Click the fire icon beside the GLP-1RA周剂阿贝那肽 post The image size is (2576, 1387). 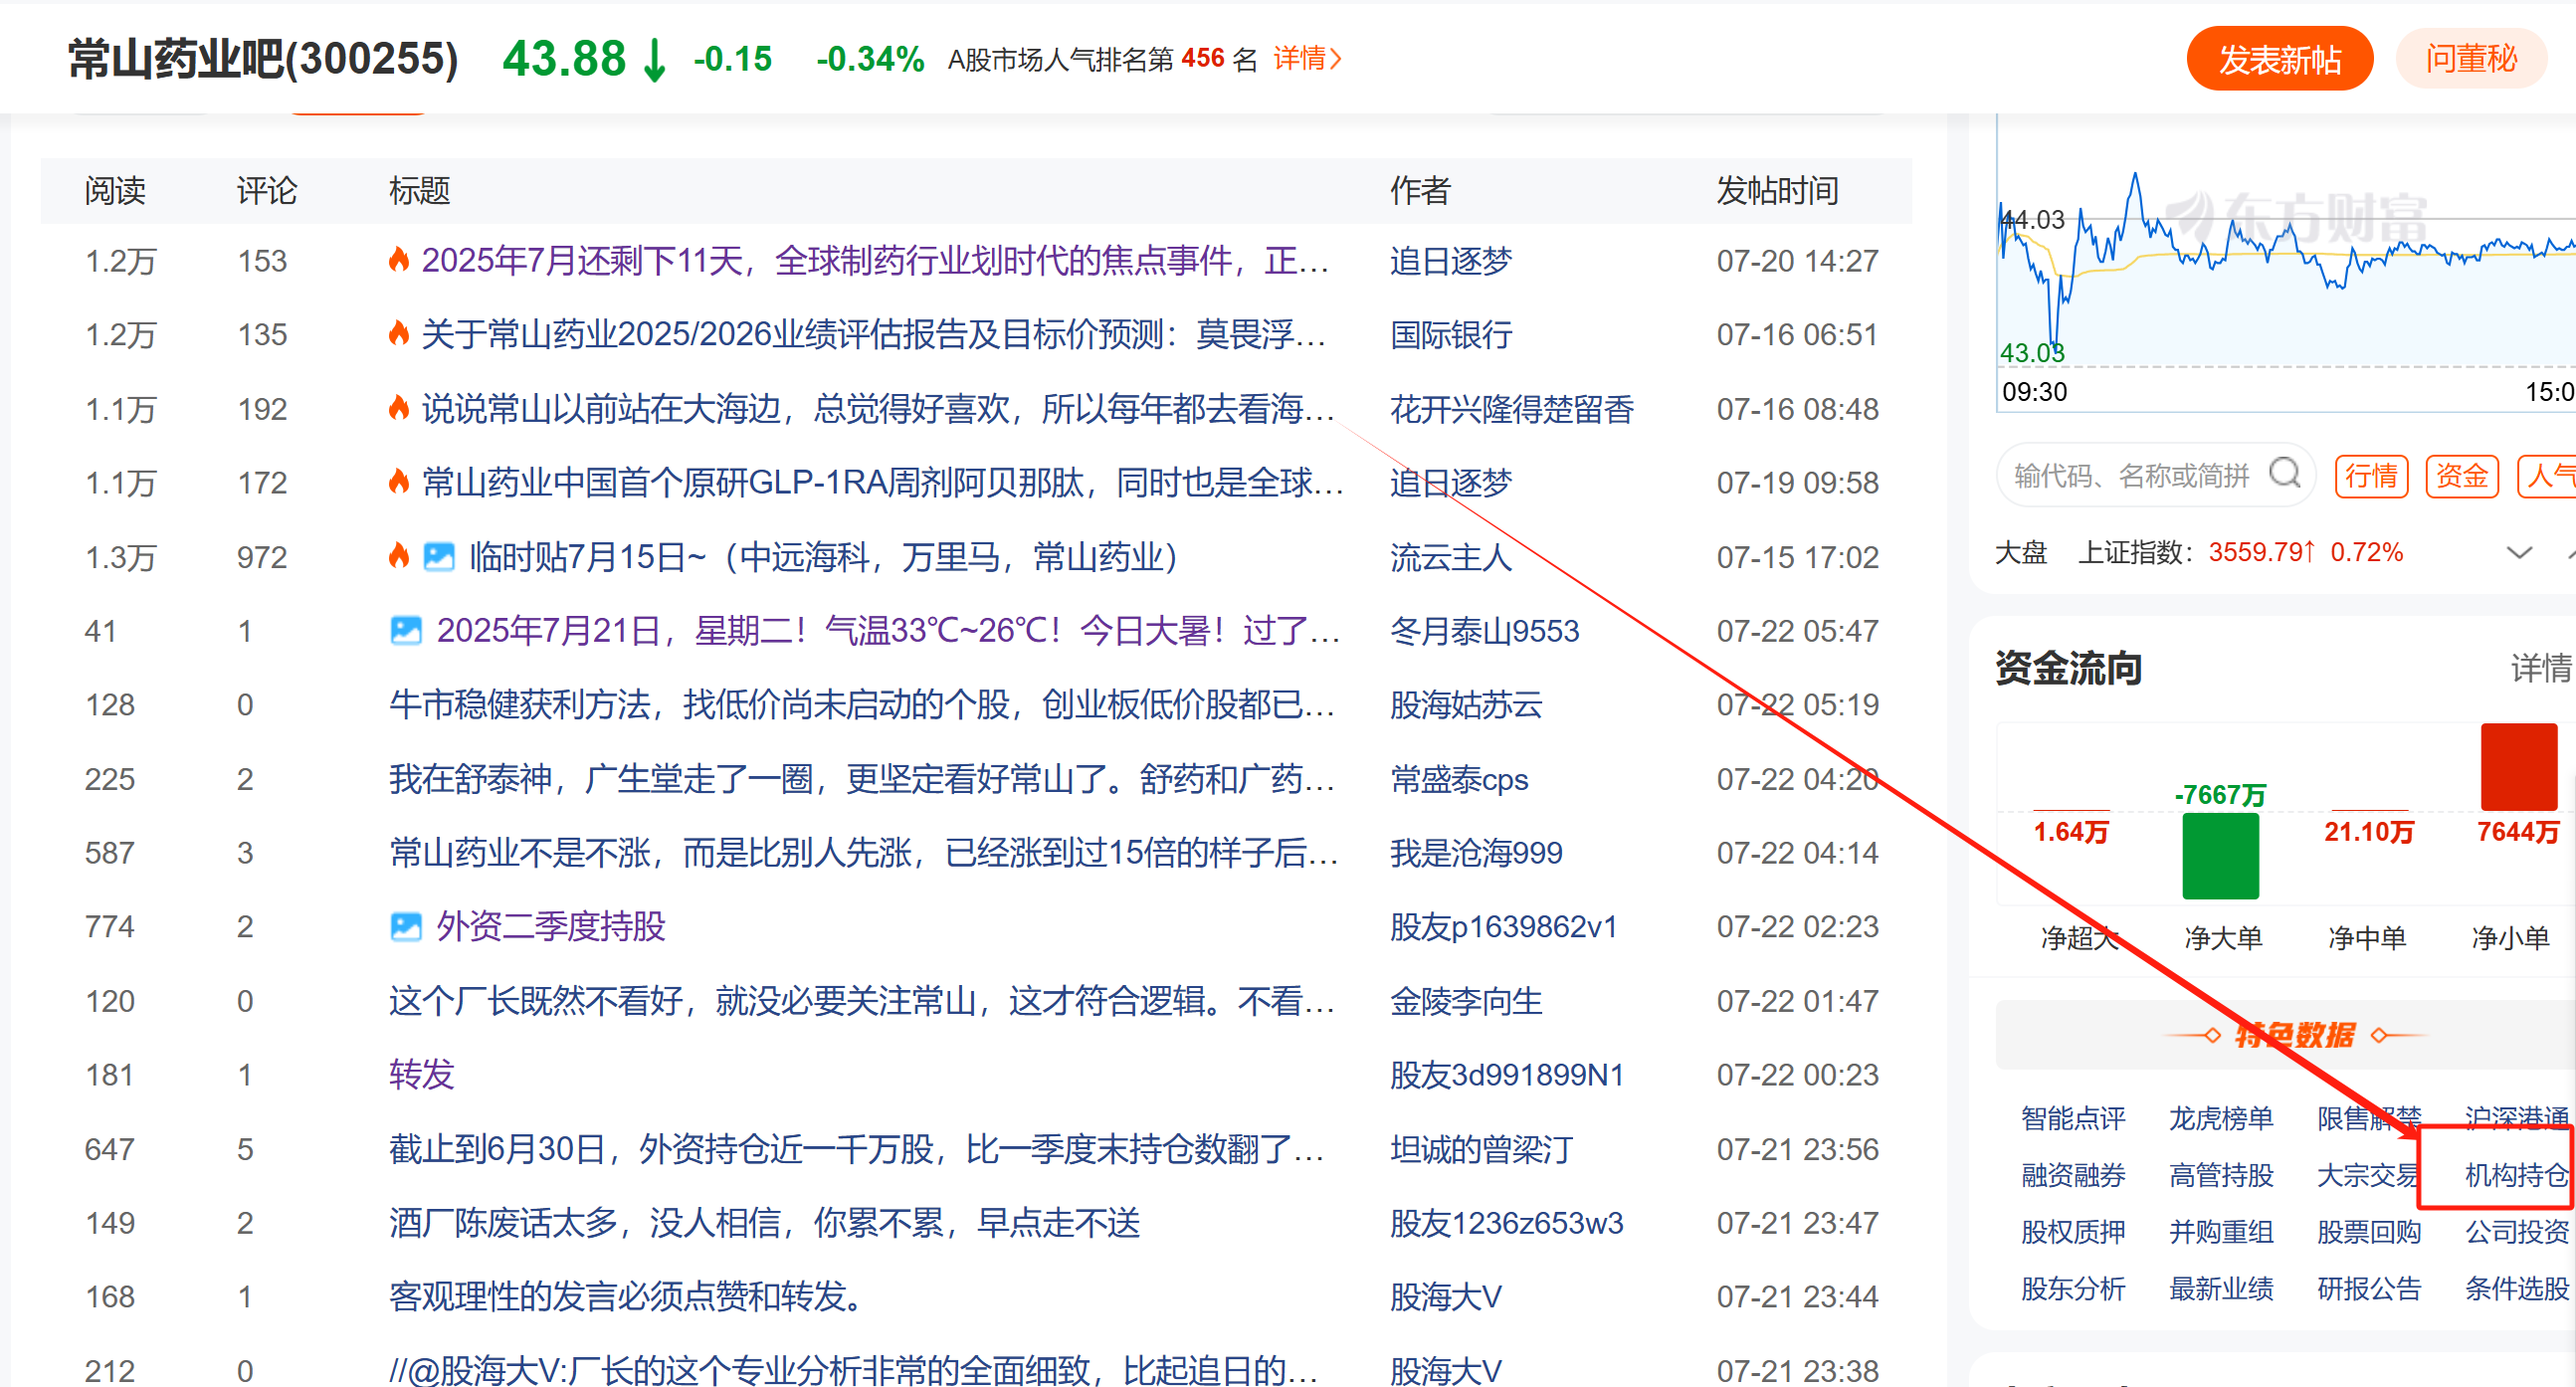(399, 482)
